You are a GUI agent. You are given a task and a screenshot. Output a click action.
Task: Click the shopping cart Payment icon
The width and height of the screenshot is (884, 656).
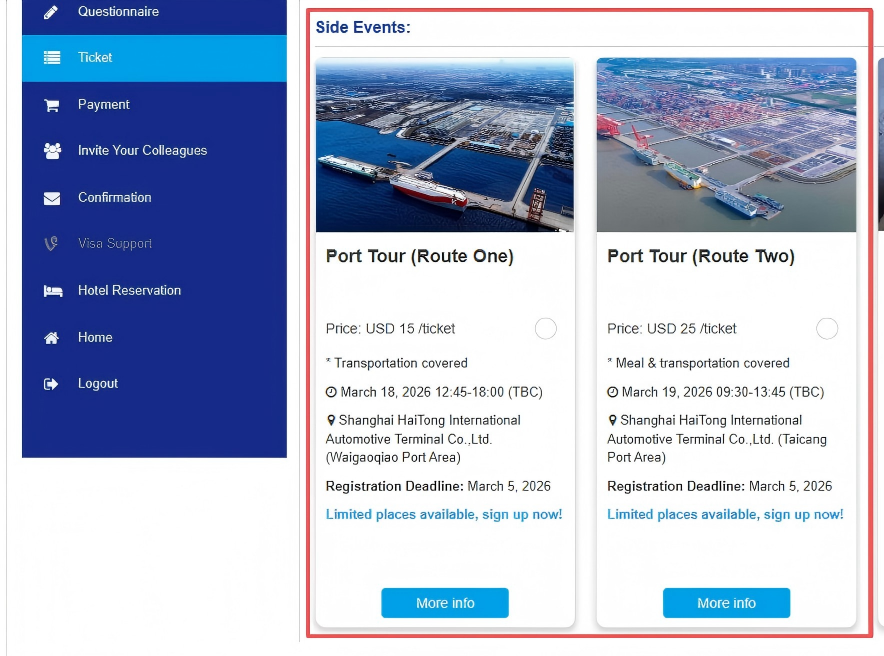pyautogui.click(x=52, y=105)
